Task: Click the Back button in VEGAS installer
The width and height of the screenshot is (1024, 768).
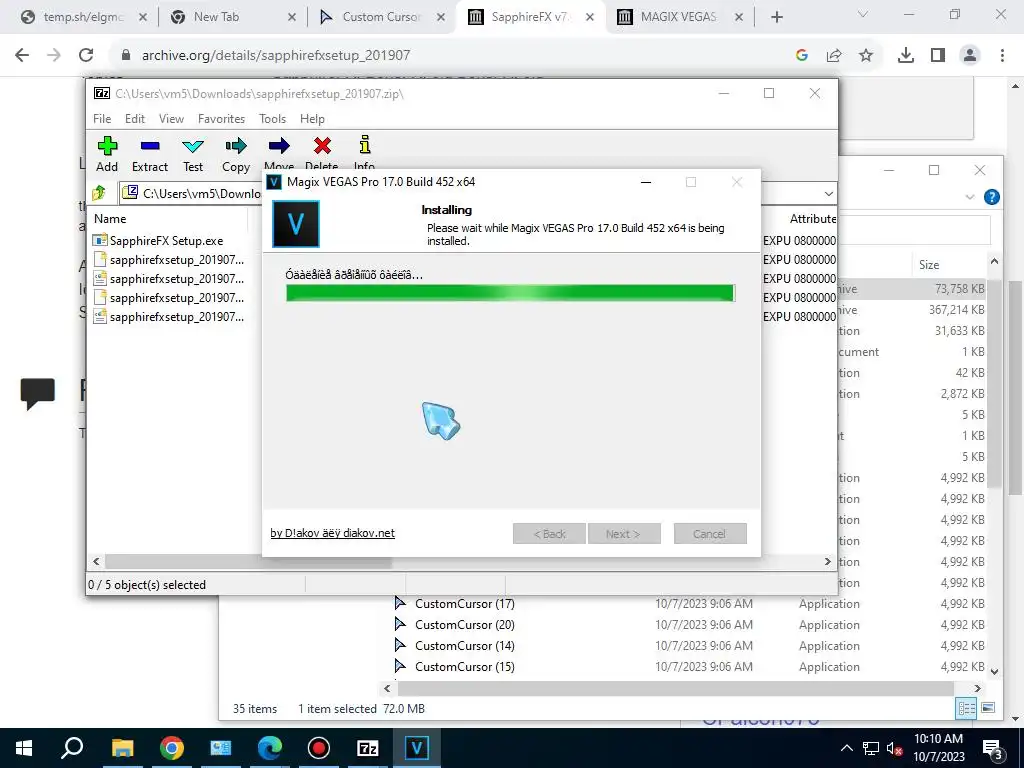Action: pos(549,534)
